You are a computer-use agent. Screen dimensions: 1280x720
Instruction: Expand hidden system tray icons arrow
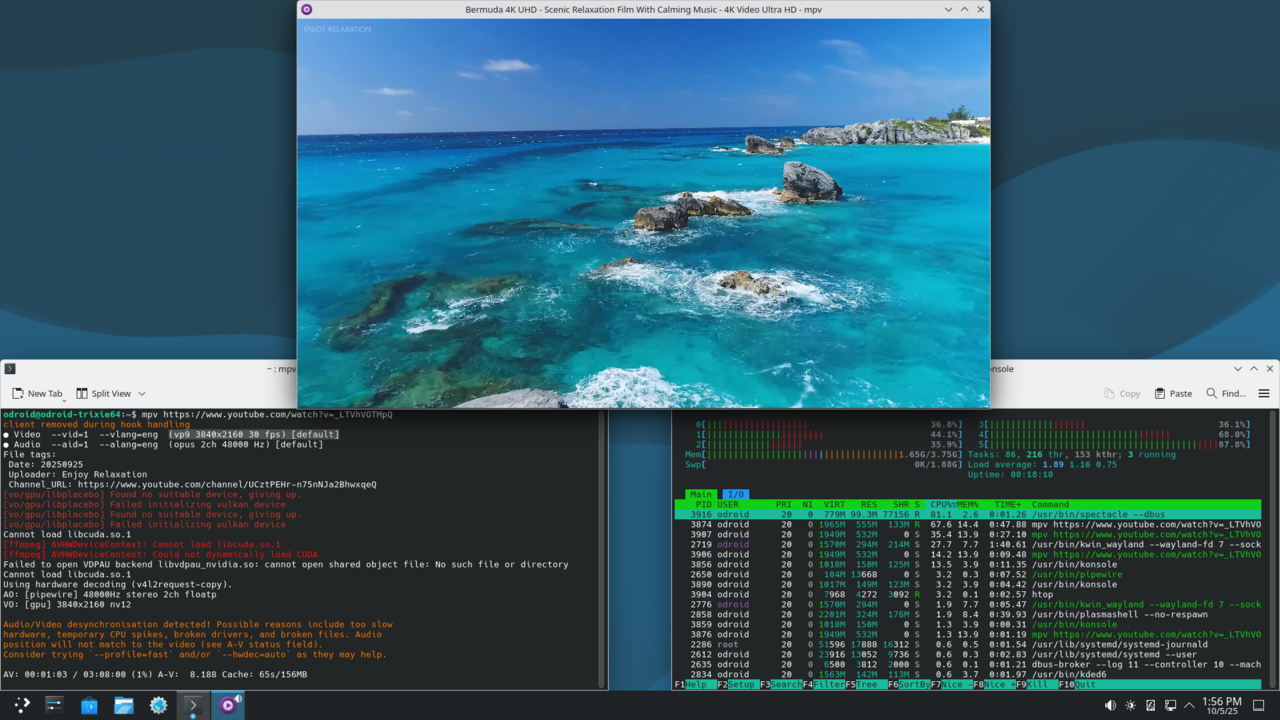click(x=1189, y=705)
